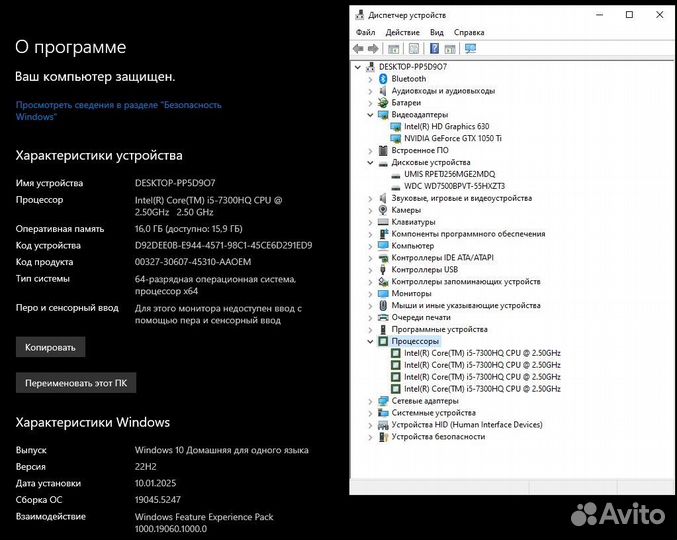Click the Intel(R) HD Graphics 630 device icon
The image size is (677, 540).
pyautogui.click(x=395, y=127)
